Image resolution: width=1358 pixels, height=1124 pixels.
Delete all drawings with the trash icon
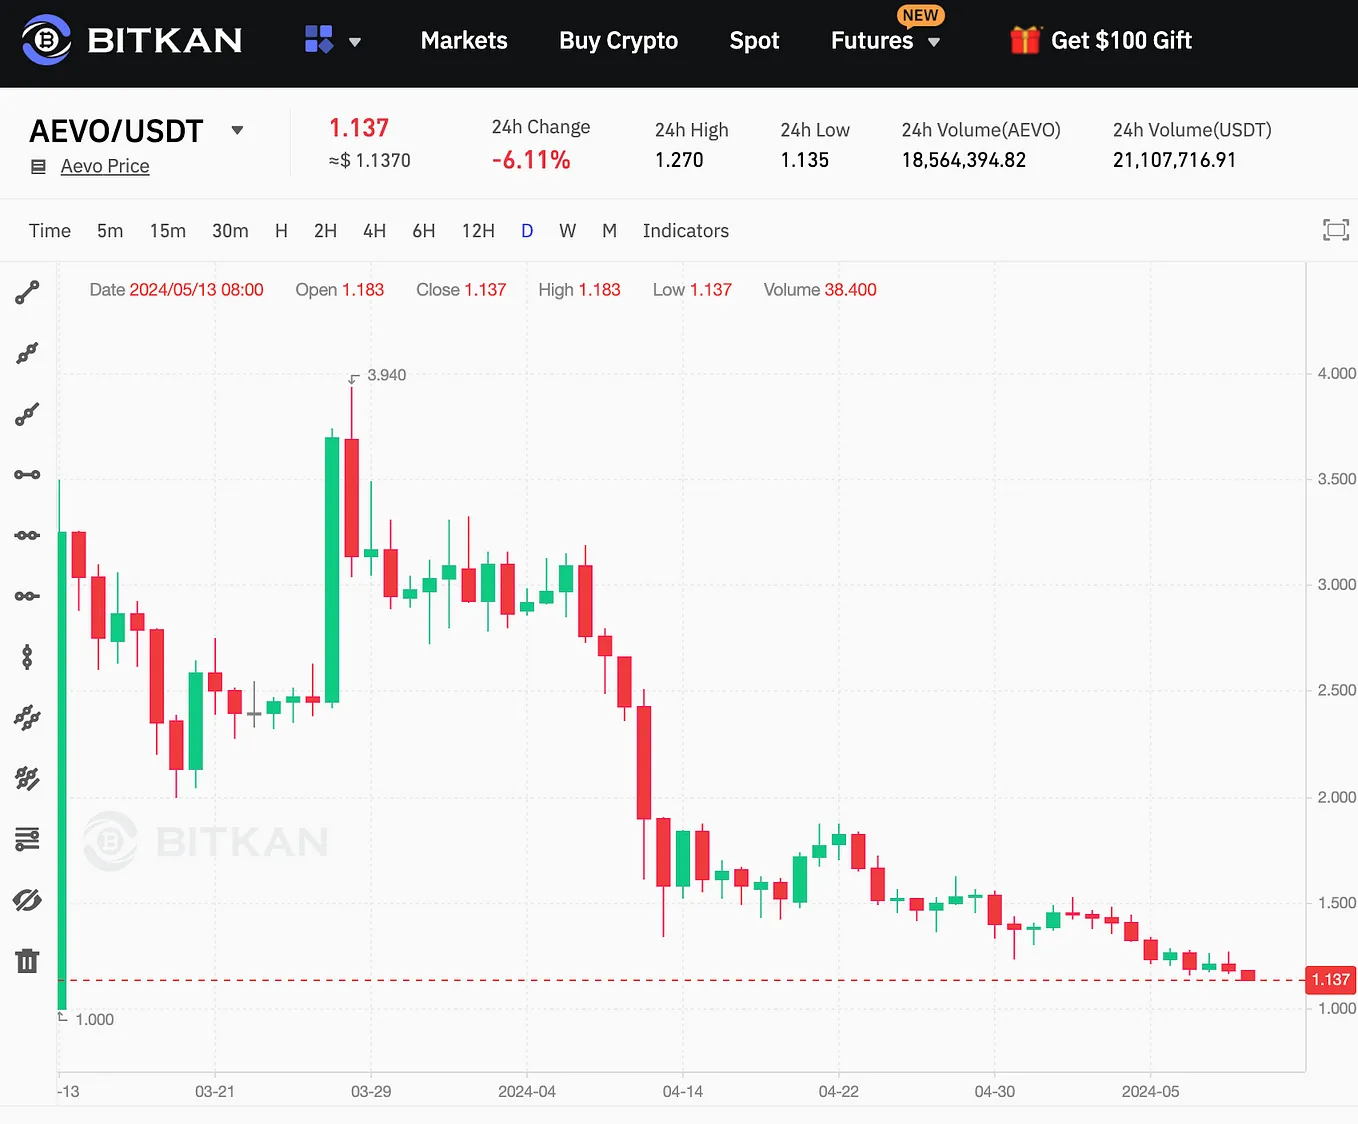coord(27,961)
